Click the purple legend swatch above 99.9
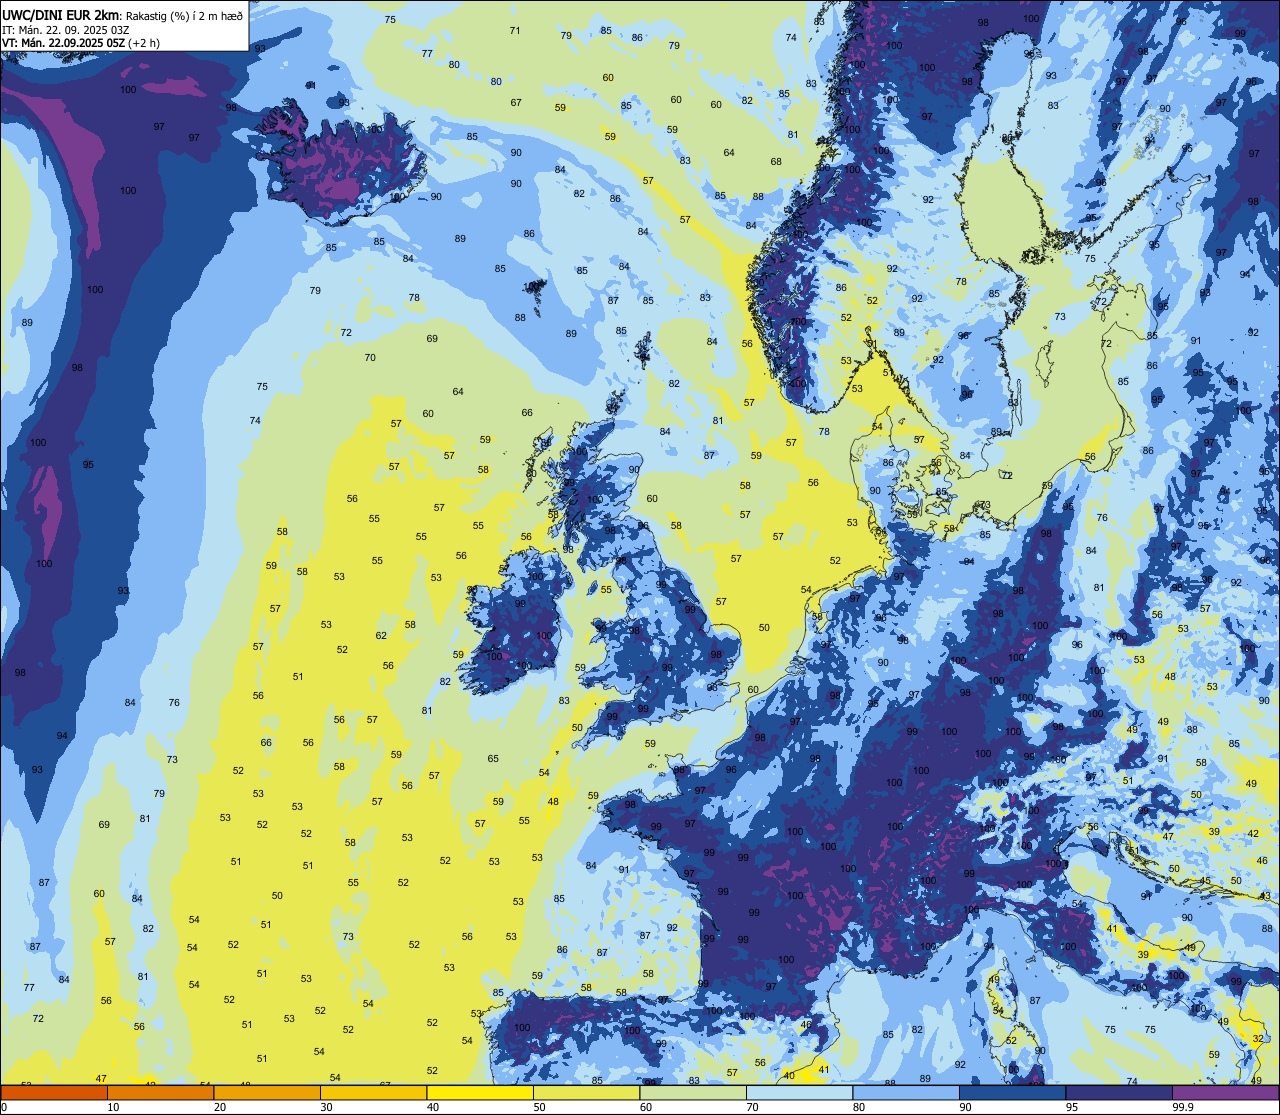This screenshot has width=1280, height=1115. click(x=1225, y=1093)
